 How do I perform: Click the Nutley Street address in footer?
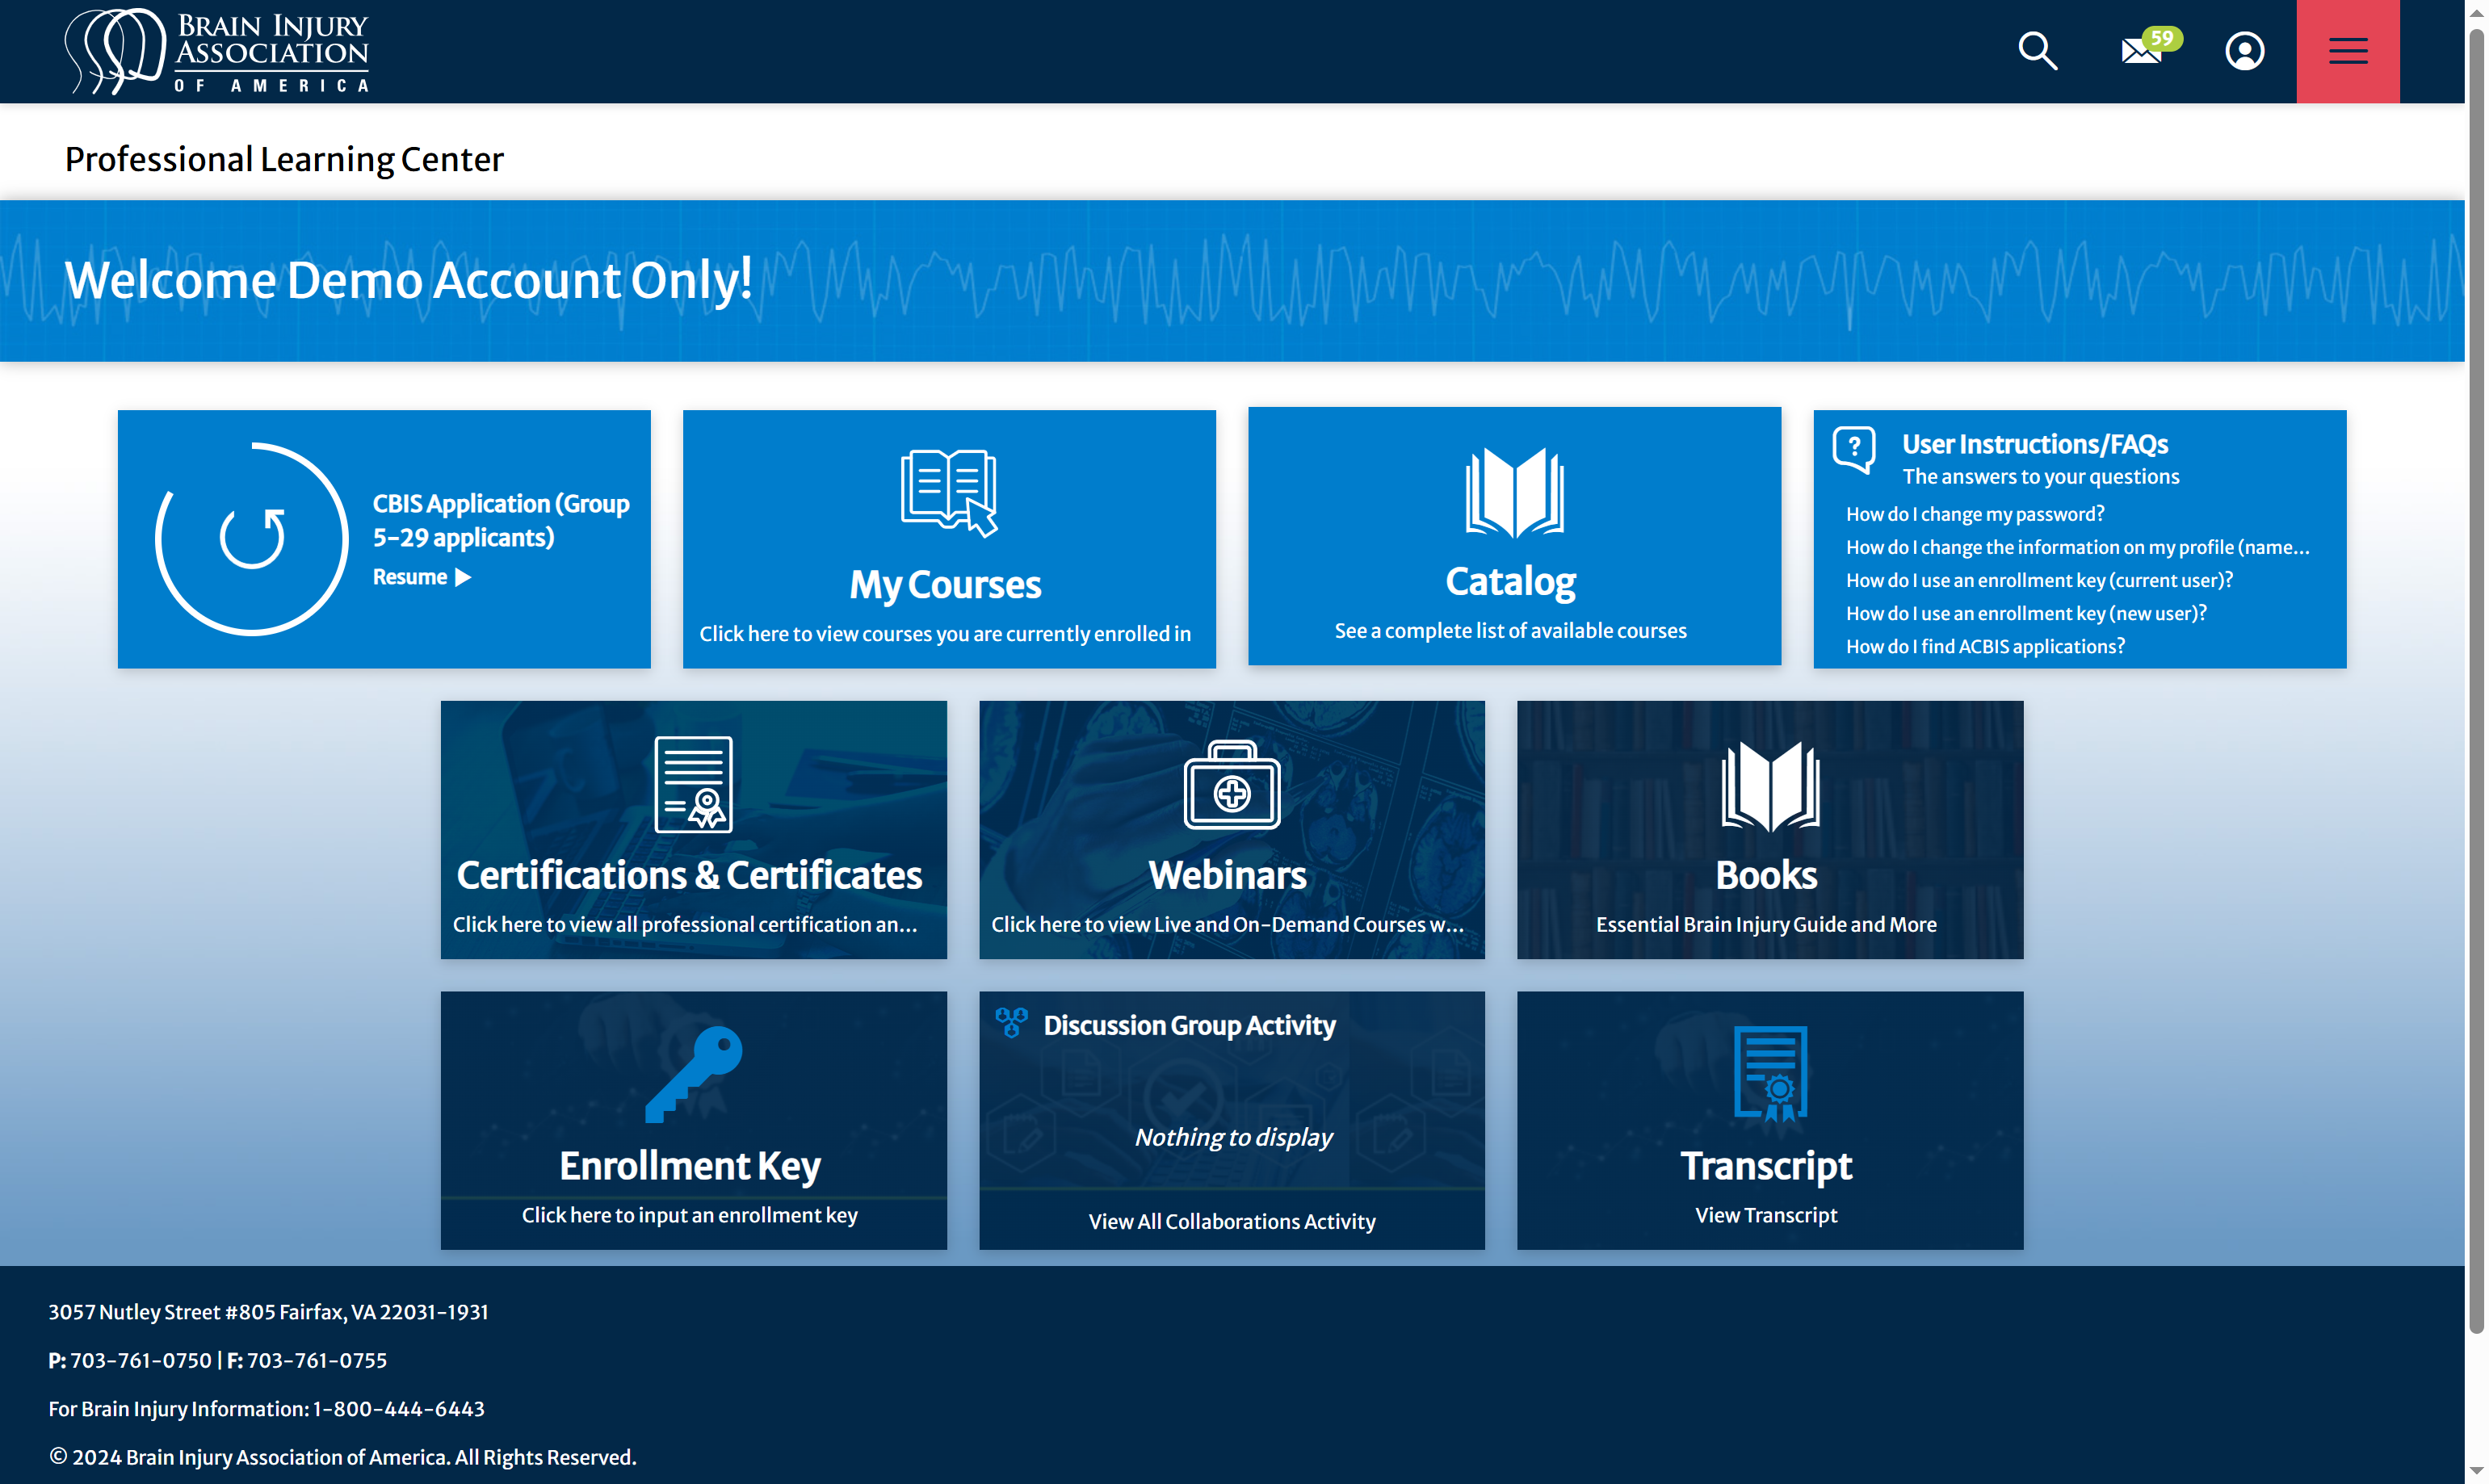coord(268,1312)
